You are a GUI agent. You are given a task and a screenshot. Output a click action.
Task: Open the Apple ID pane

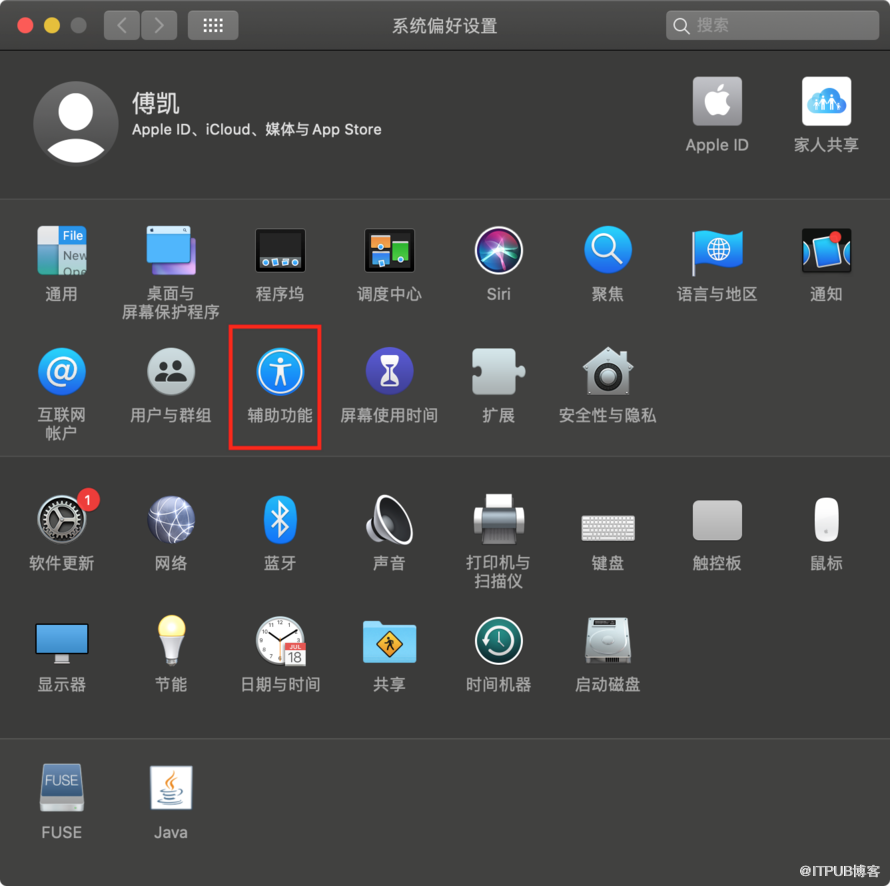pyautogui.click(x=717, y=101)
